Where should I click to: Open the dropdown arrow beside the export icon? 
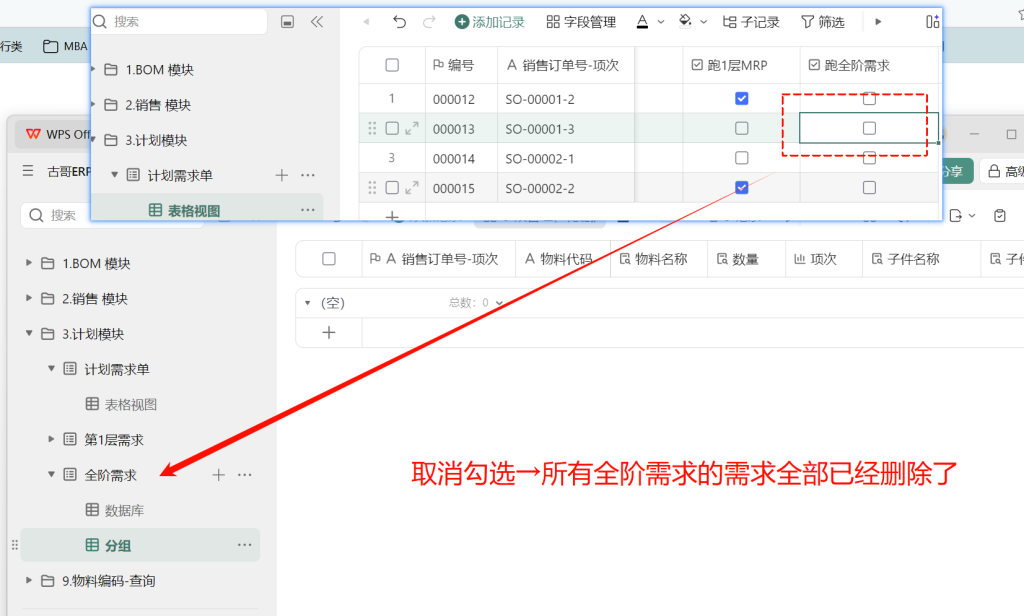point(972,216)
